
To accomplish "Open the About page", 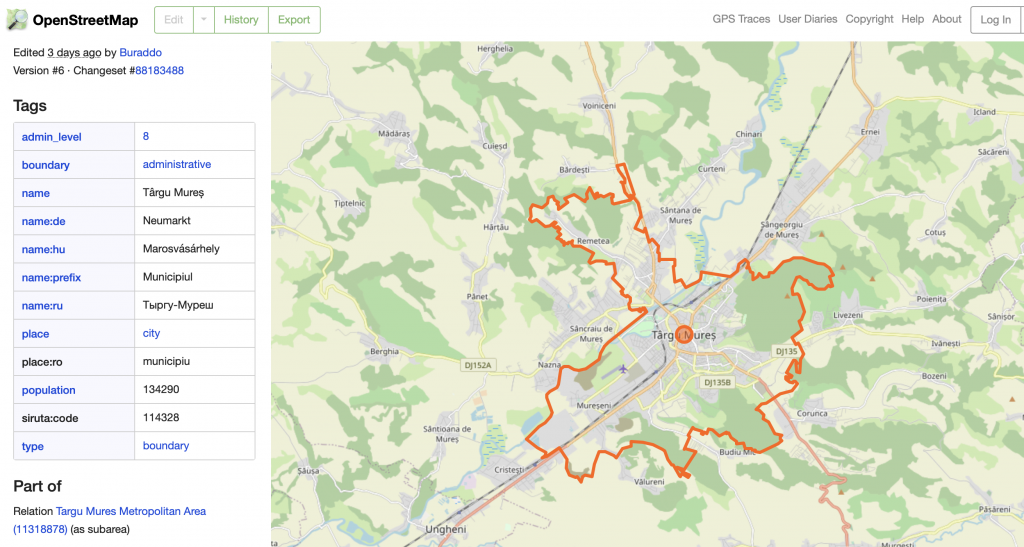I will pos(946,19).
